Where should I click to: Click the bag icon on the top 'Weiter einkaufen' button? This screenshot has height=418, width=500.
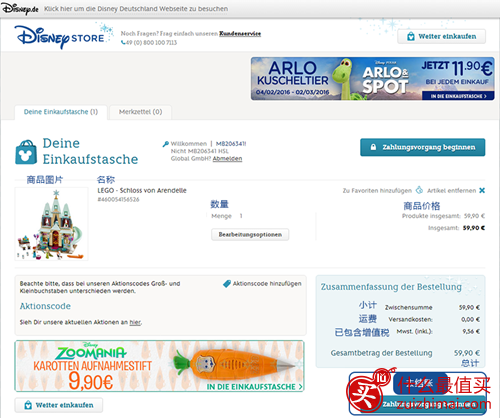point(411,36)
